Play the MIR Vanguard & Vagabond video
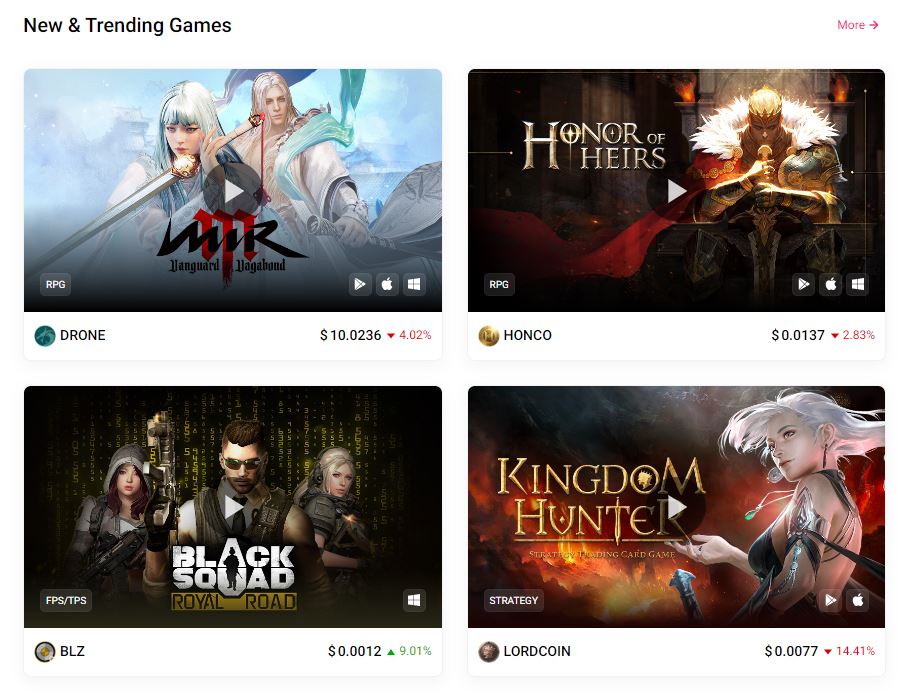This screenshot has width=908, height=700. [x=233, y=190]
